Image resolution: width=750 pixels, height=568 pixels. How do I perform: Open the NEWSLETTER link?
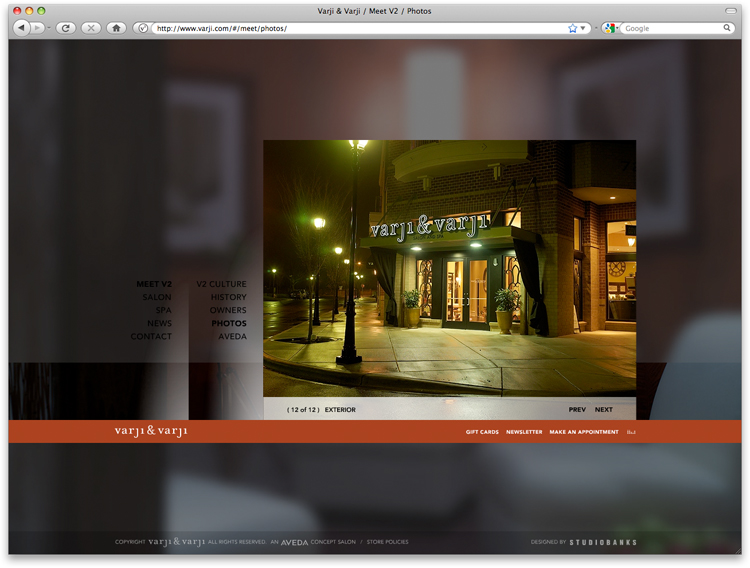coord(524,432)
